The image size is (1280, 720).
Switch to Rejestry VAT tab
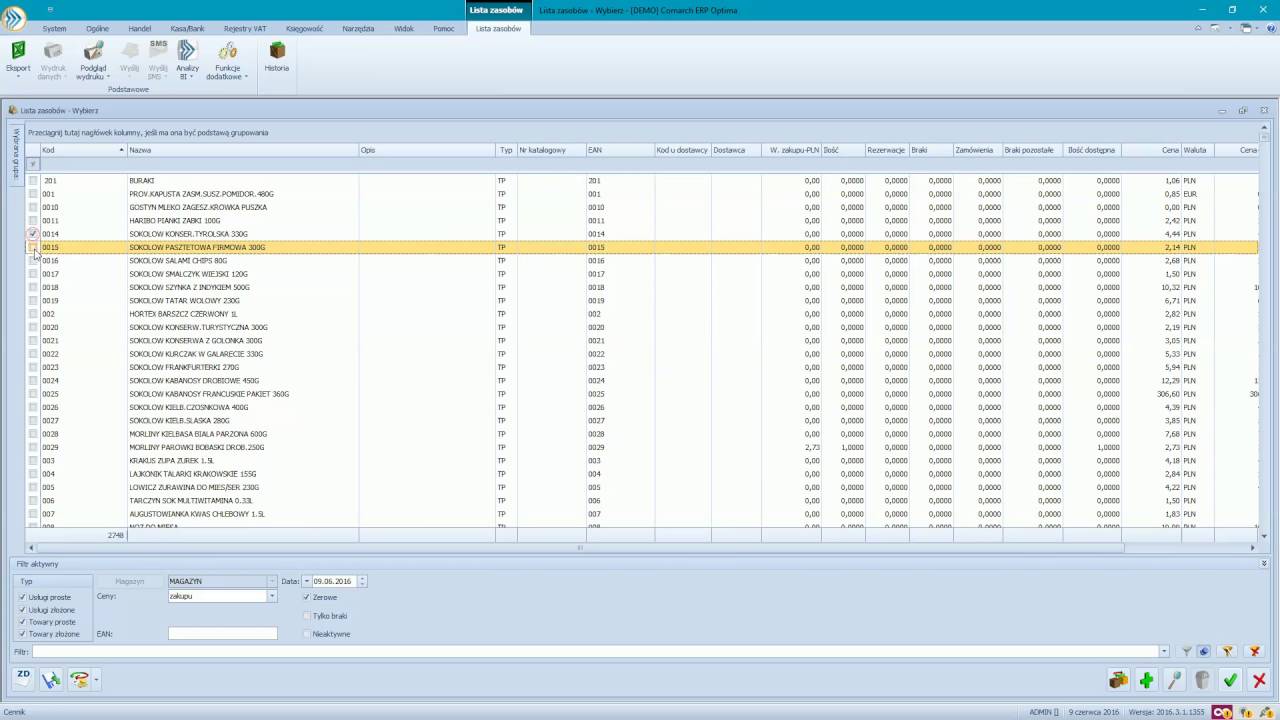click(245, 29)
